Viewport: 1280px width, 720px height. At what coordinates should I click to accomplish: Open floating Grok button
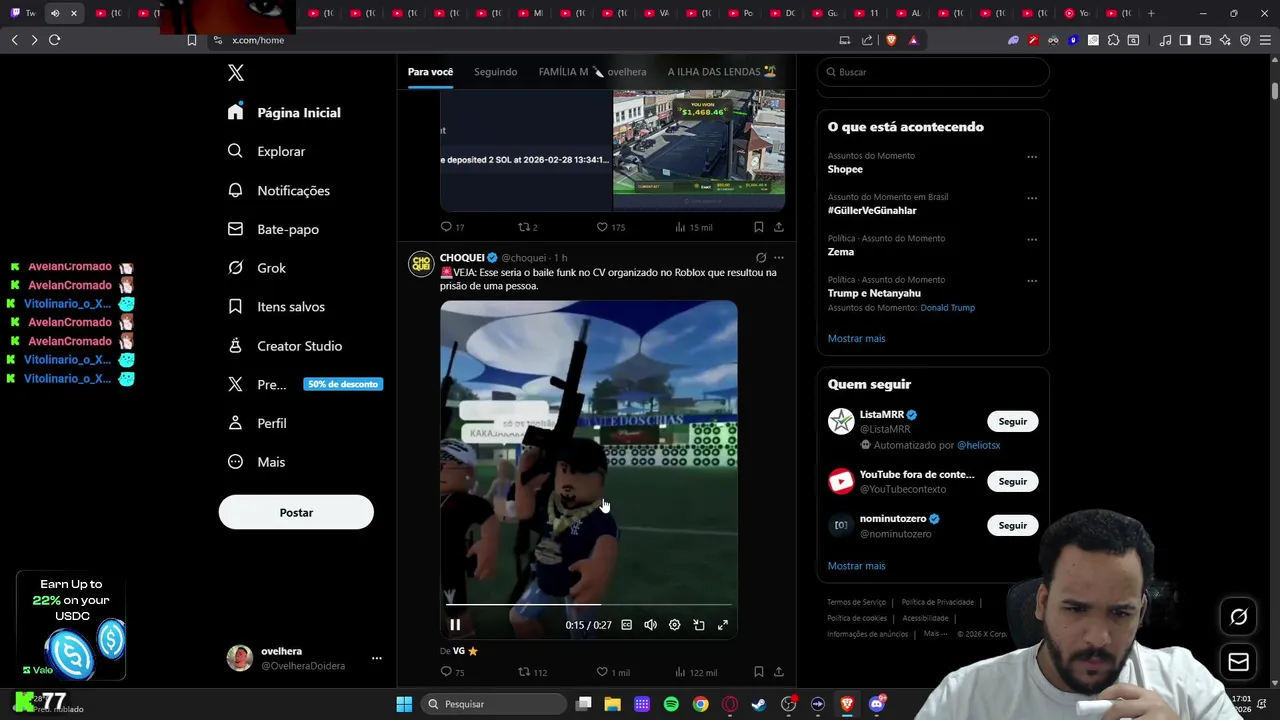tap(1238, 617)
